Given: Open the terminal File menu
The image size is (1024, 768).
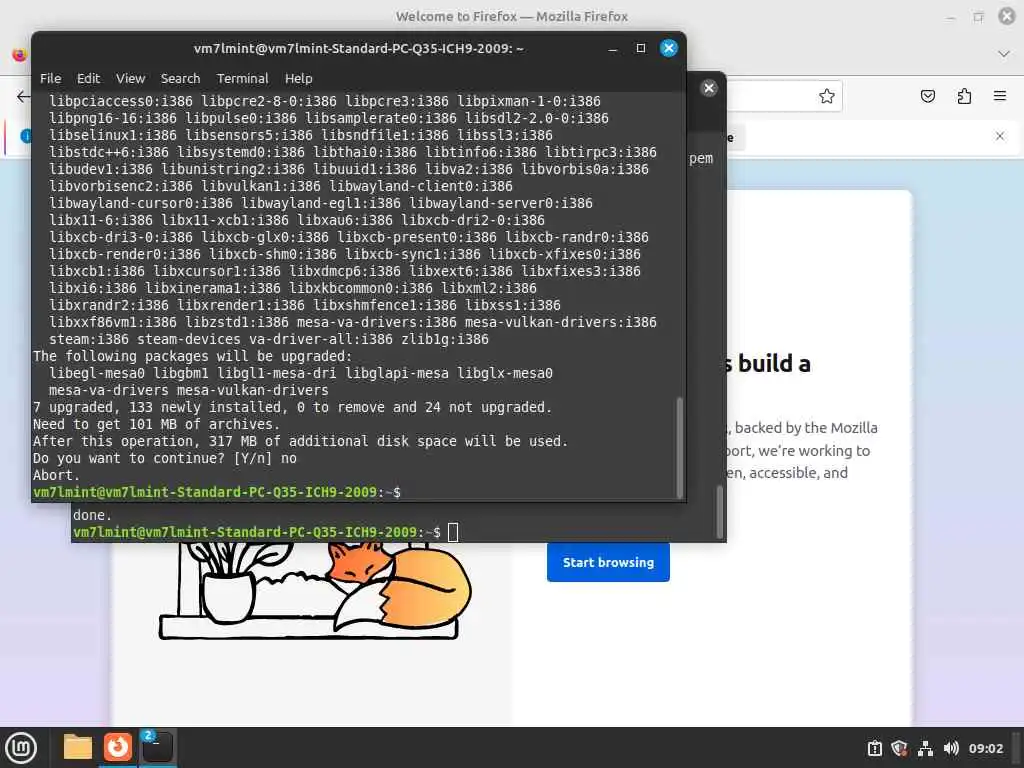Looking at the screenshot, I should tap(50, 78).
